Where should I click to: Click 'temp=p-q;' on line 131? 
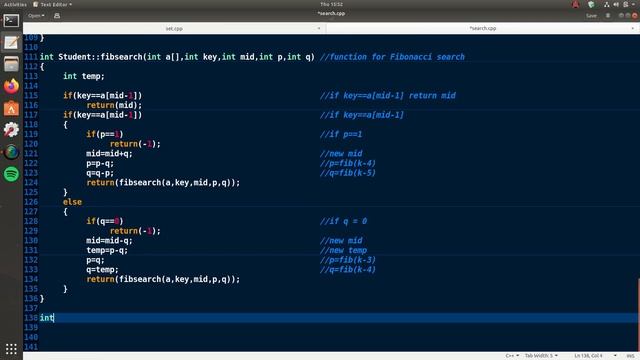tap(107, 250)
